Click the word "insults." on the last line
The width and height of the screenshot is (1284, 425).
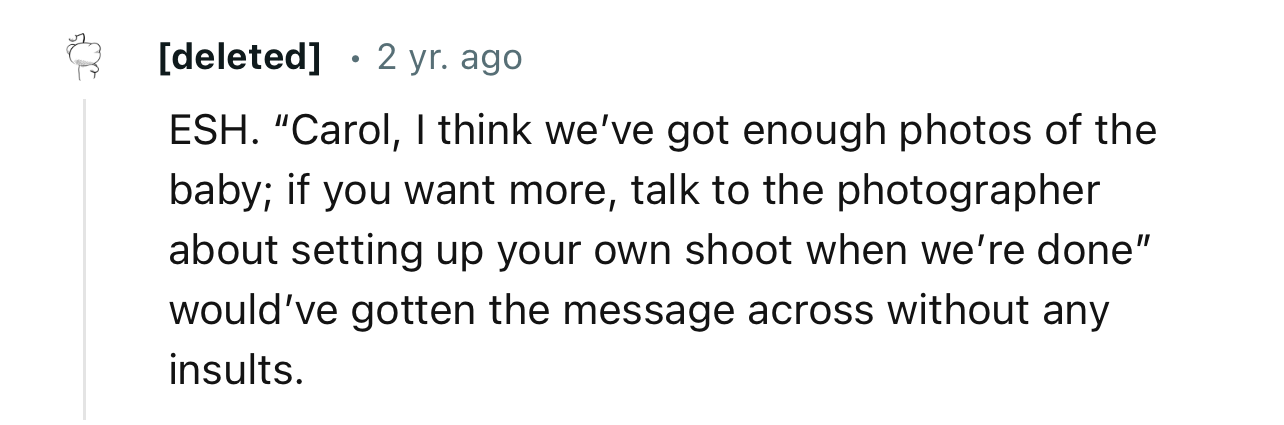[235, 371]
